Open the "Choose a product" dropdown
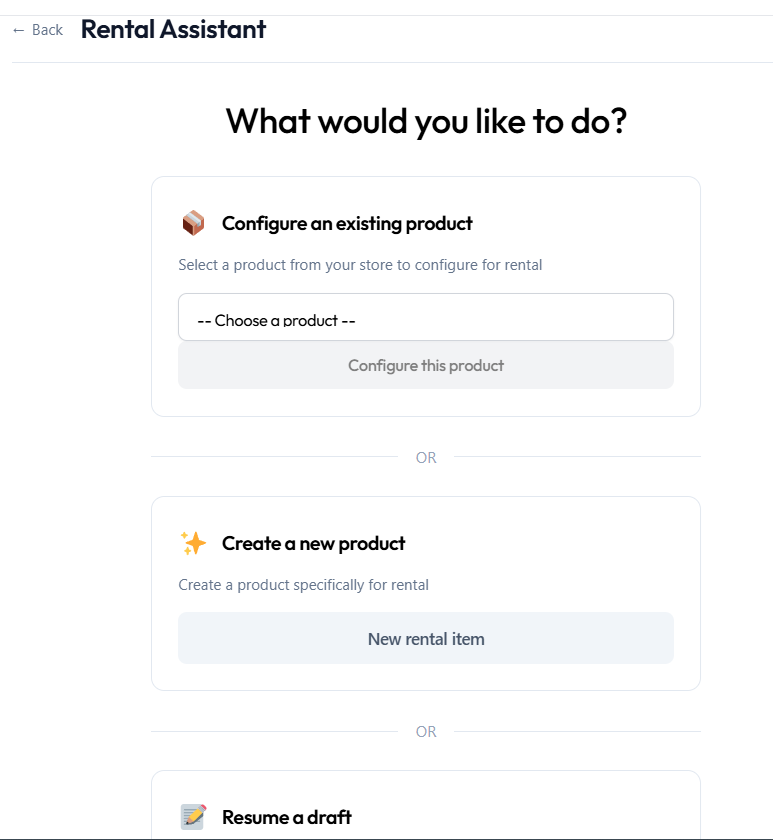This screenshot has height=840, width=773. click(x=425, y=318)
